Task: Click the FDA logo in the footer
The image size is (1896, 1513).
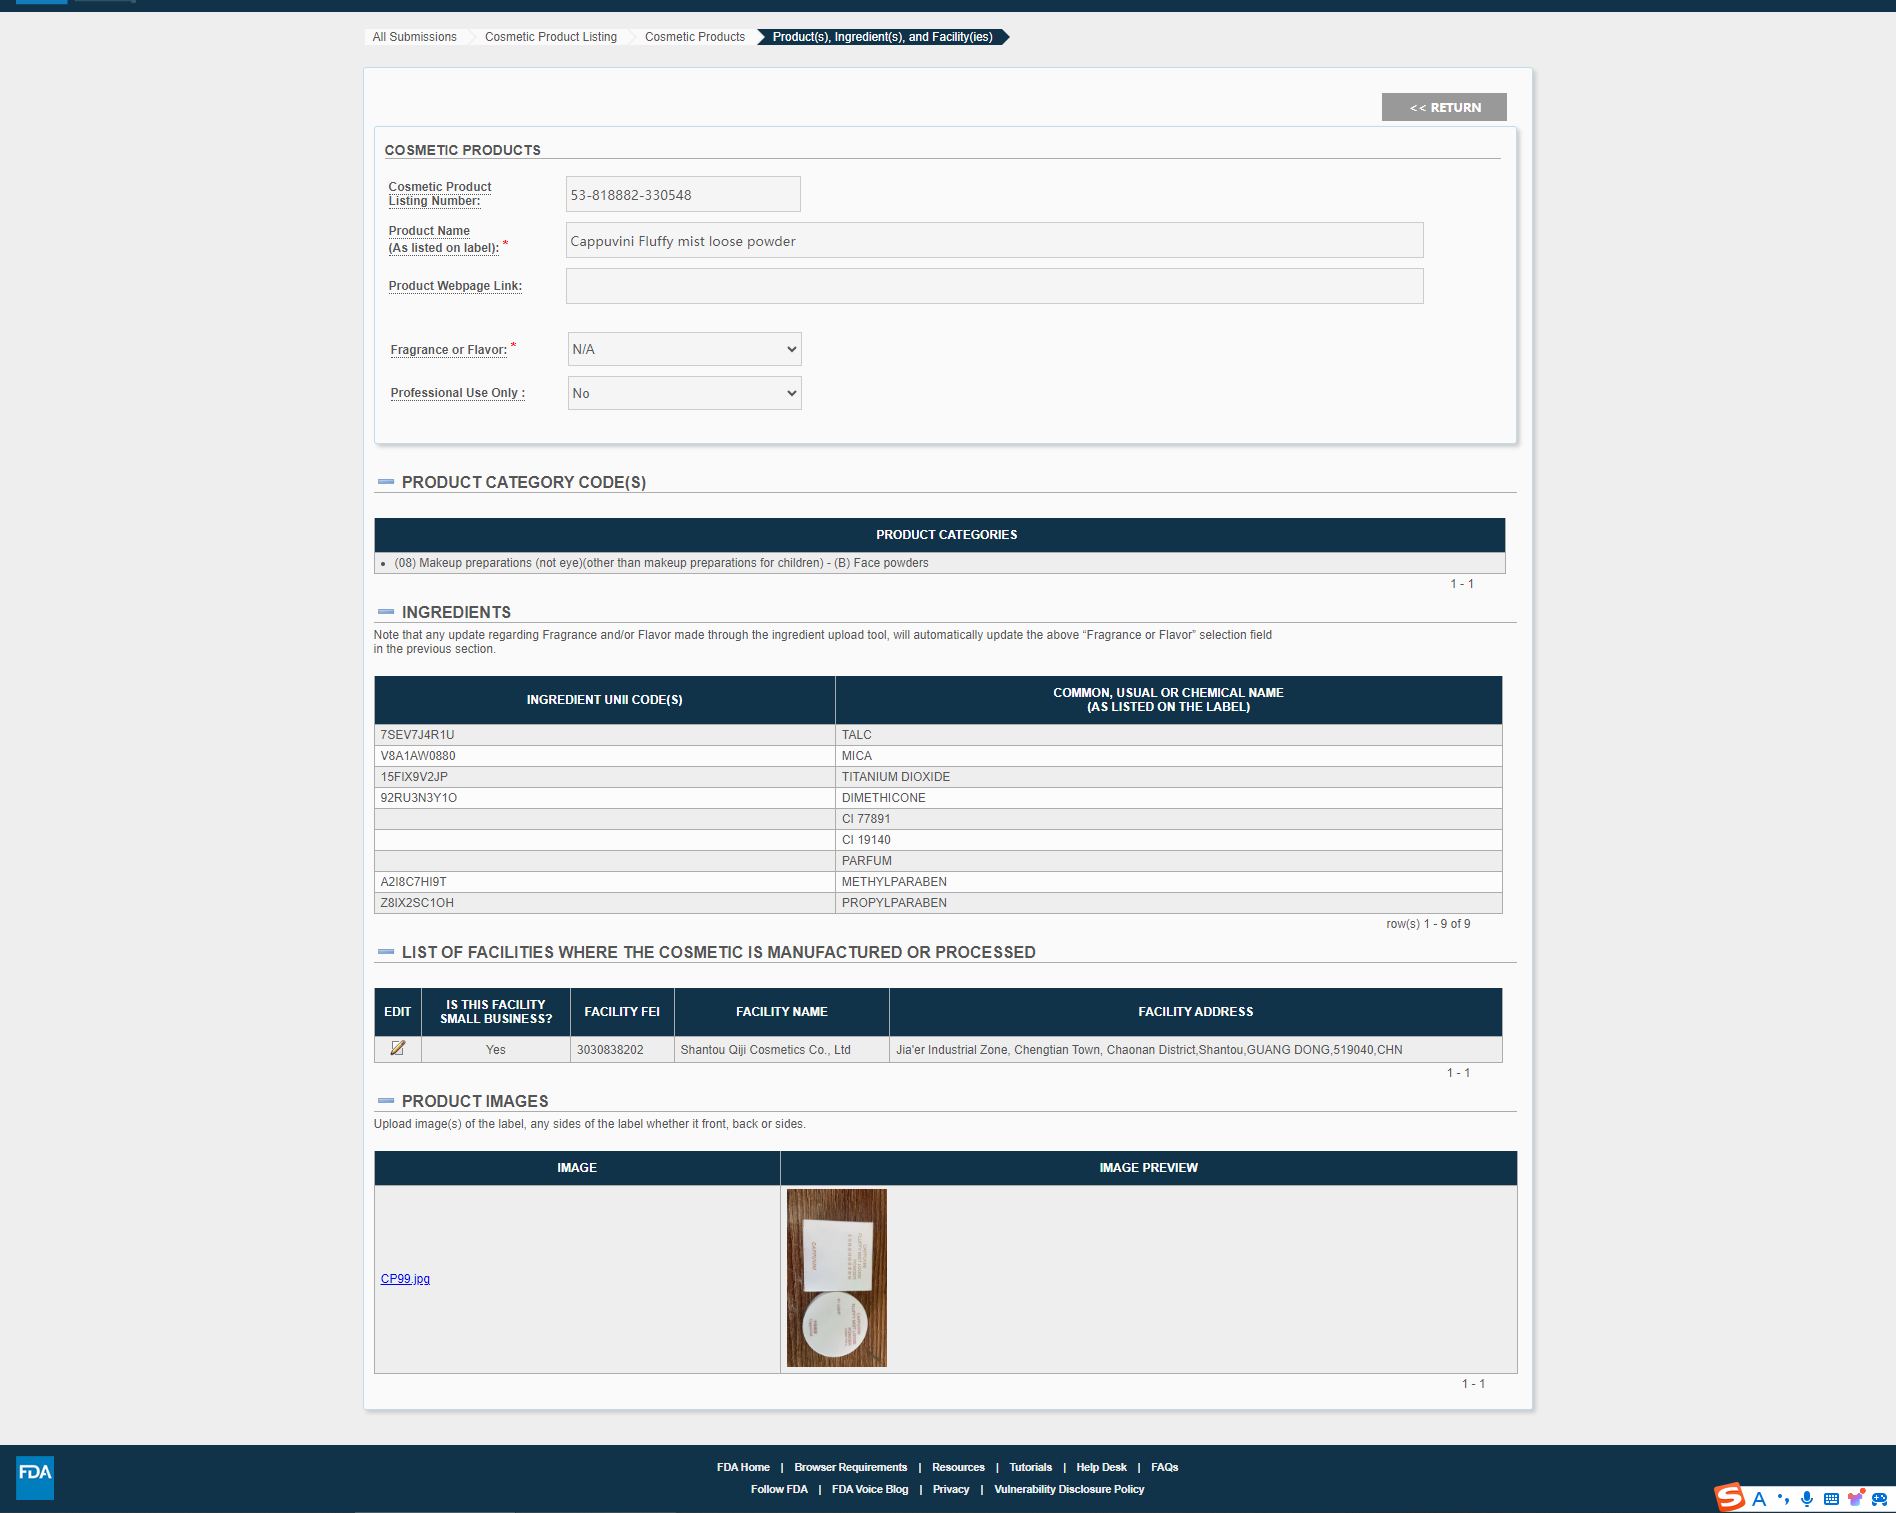Action: 35,1476
